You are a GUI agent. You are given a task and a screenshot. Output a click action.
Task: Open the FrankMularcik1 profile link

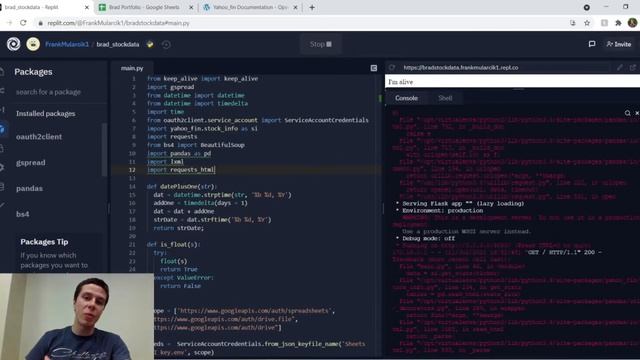pos(67,44)
